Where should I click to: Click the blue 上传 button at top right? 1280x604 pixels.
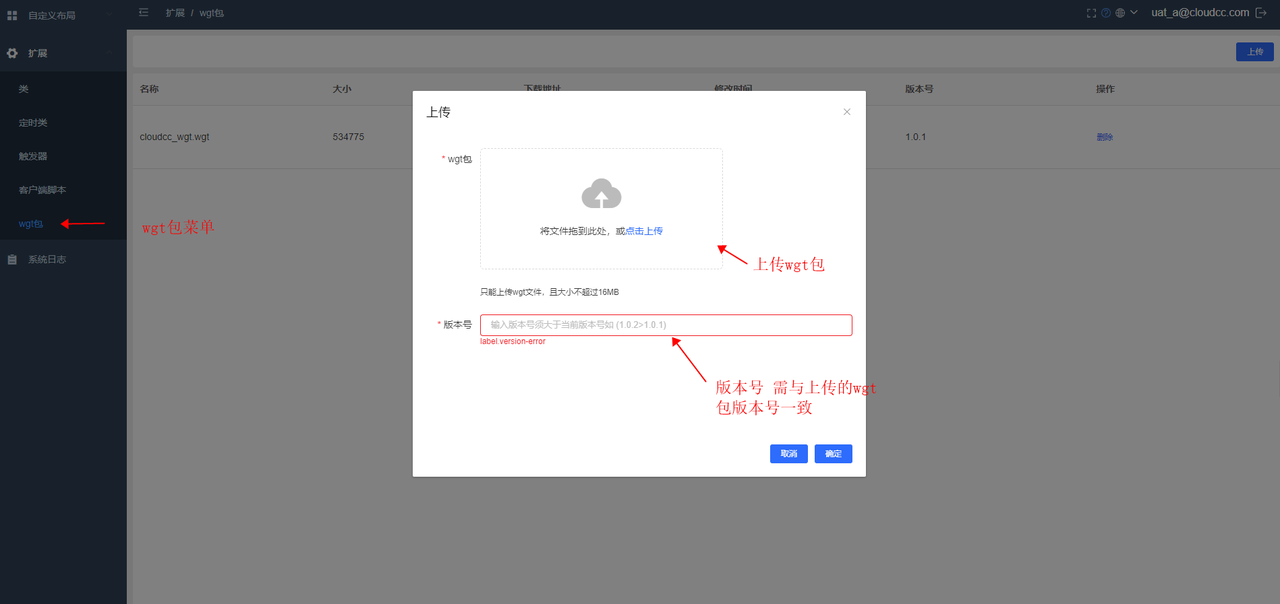coord(1254,52)
